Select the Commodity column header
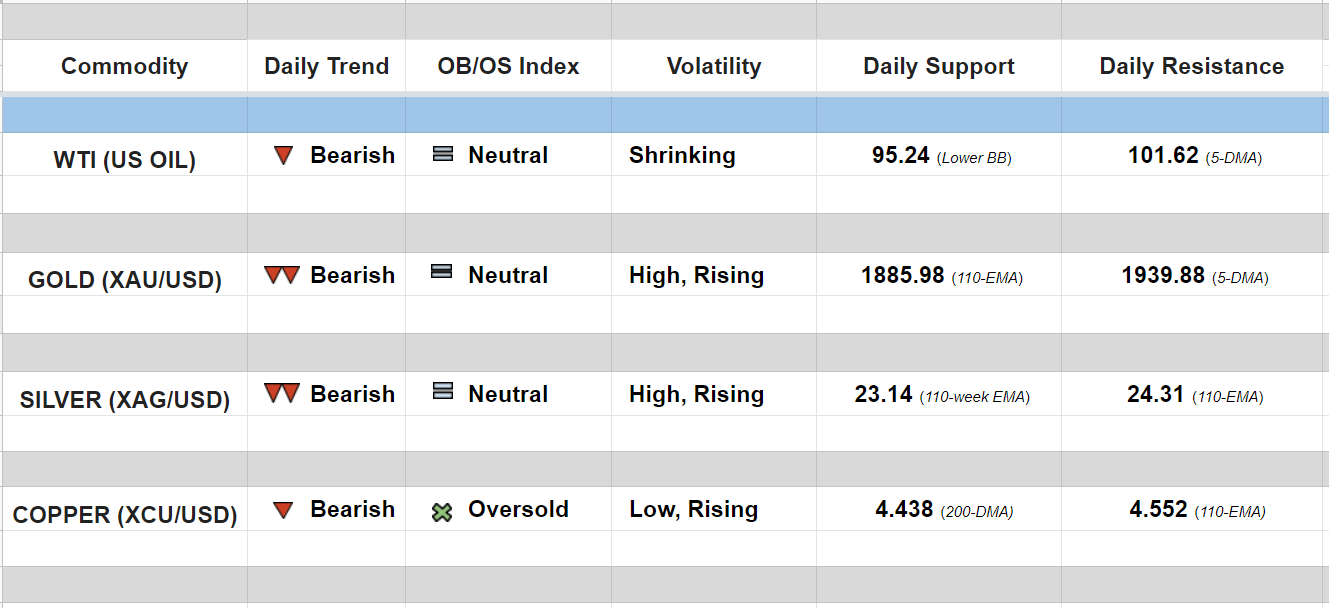The image size is (1329, 608). 124,66
